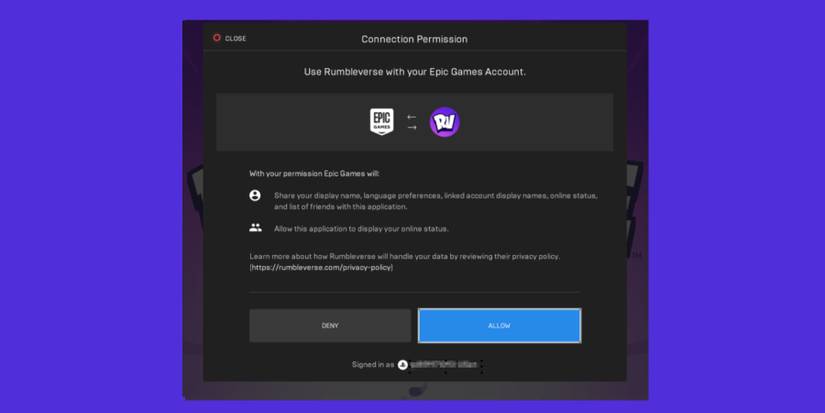Click the two-way arrows between the logos
Image resolution: width=825 pixels, height=413 pixels.
(412, 122)
